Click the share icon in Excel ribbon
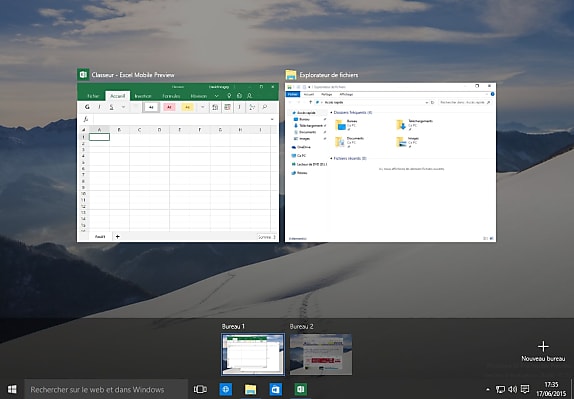The image size is (574, 399). click(x=239, y=96)
